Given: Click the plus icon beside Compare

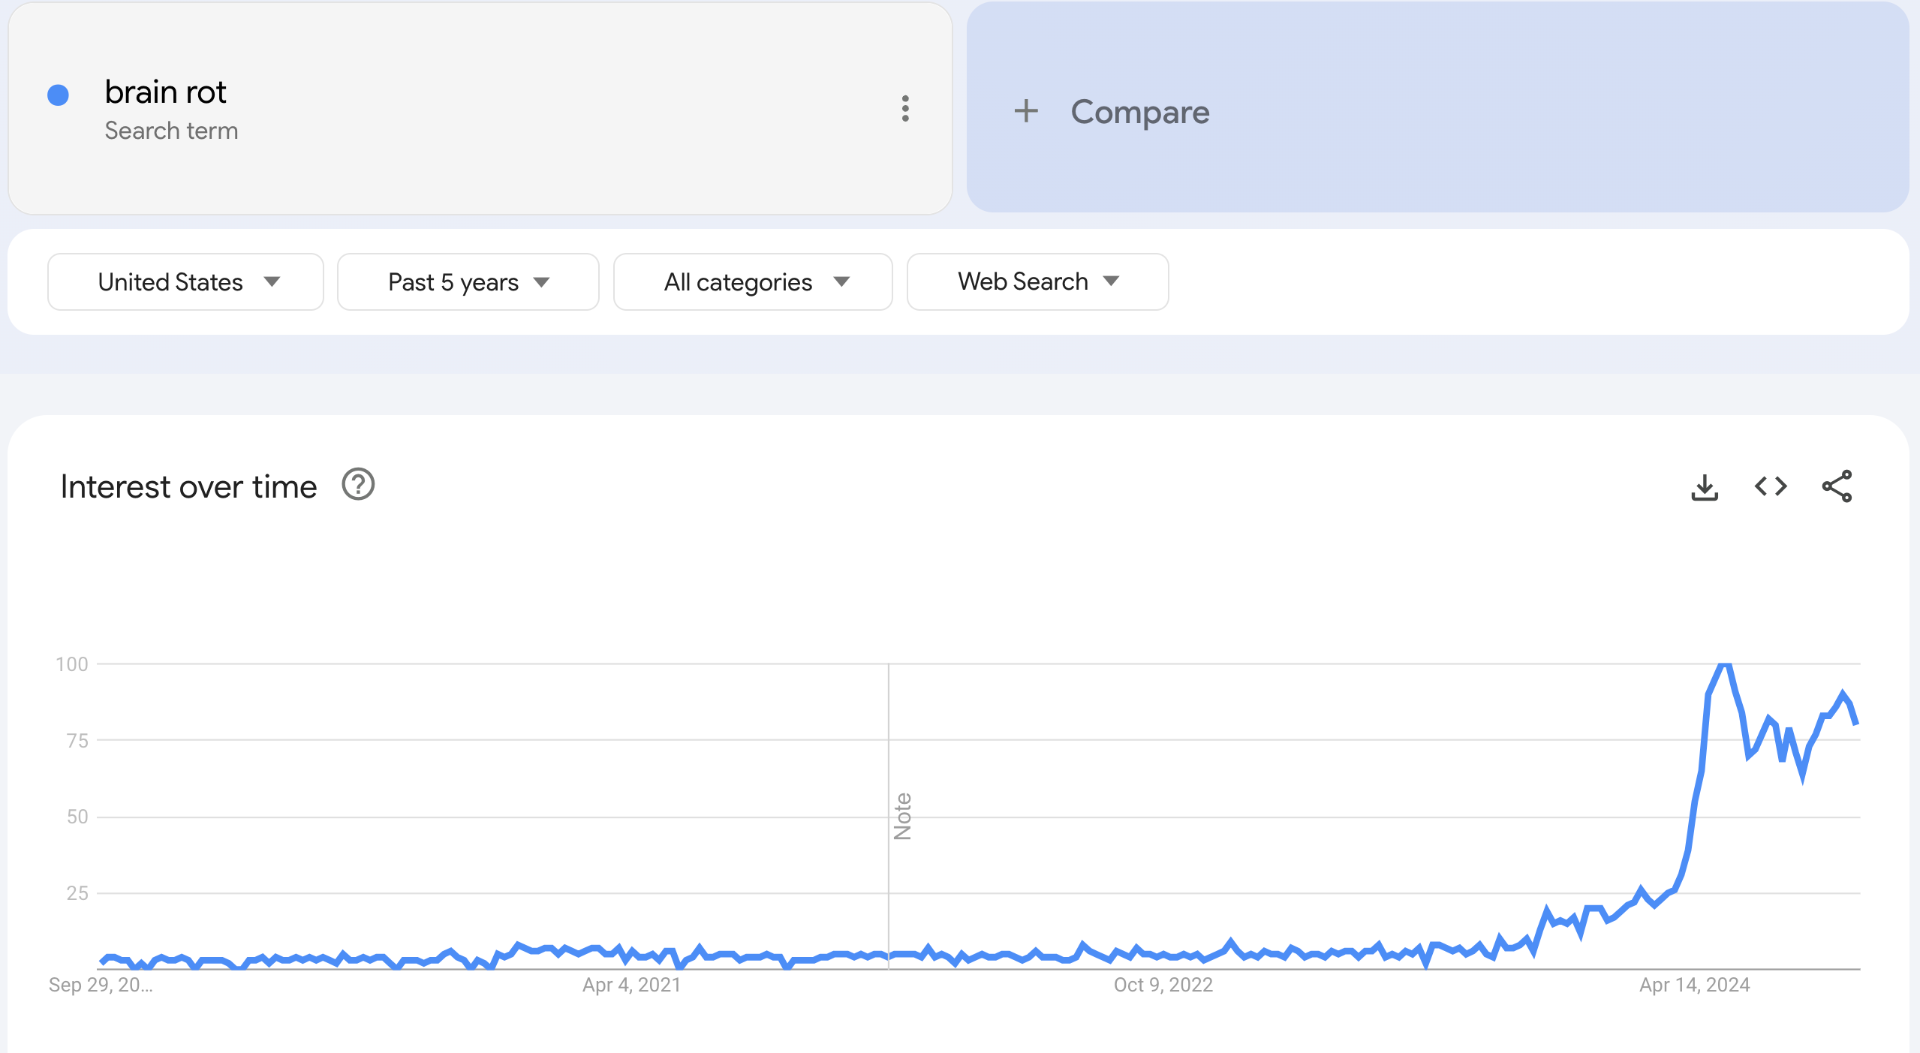Looking at the screenshot, I should point(1026,111).
